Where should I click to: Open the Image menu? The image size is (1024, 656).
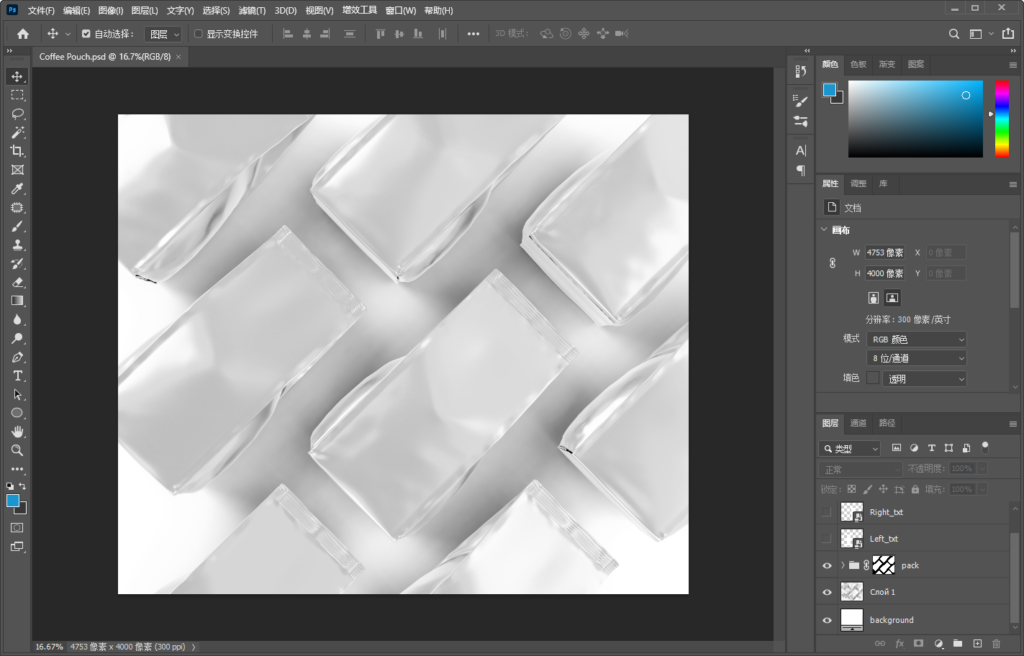pos(110,10)
